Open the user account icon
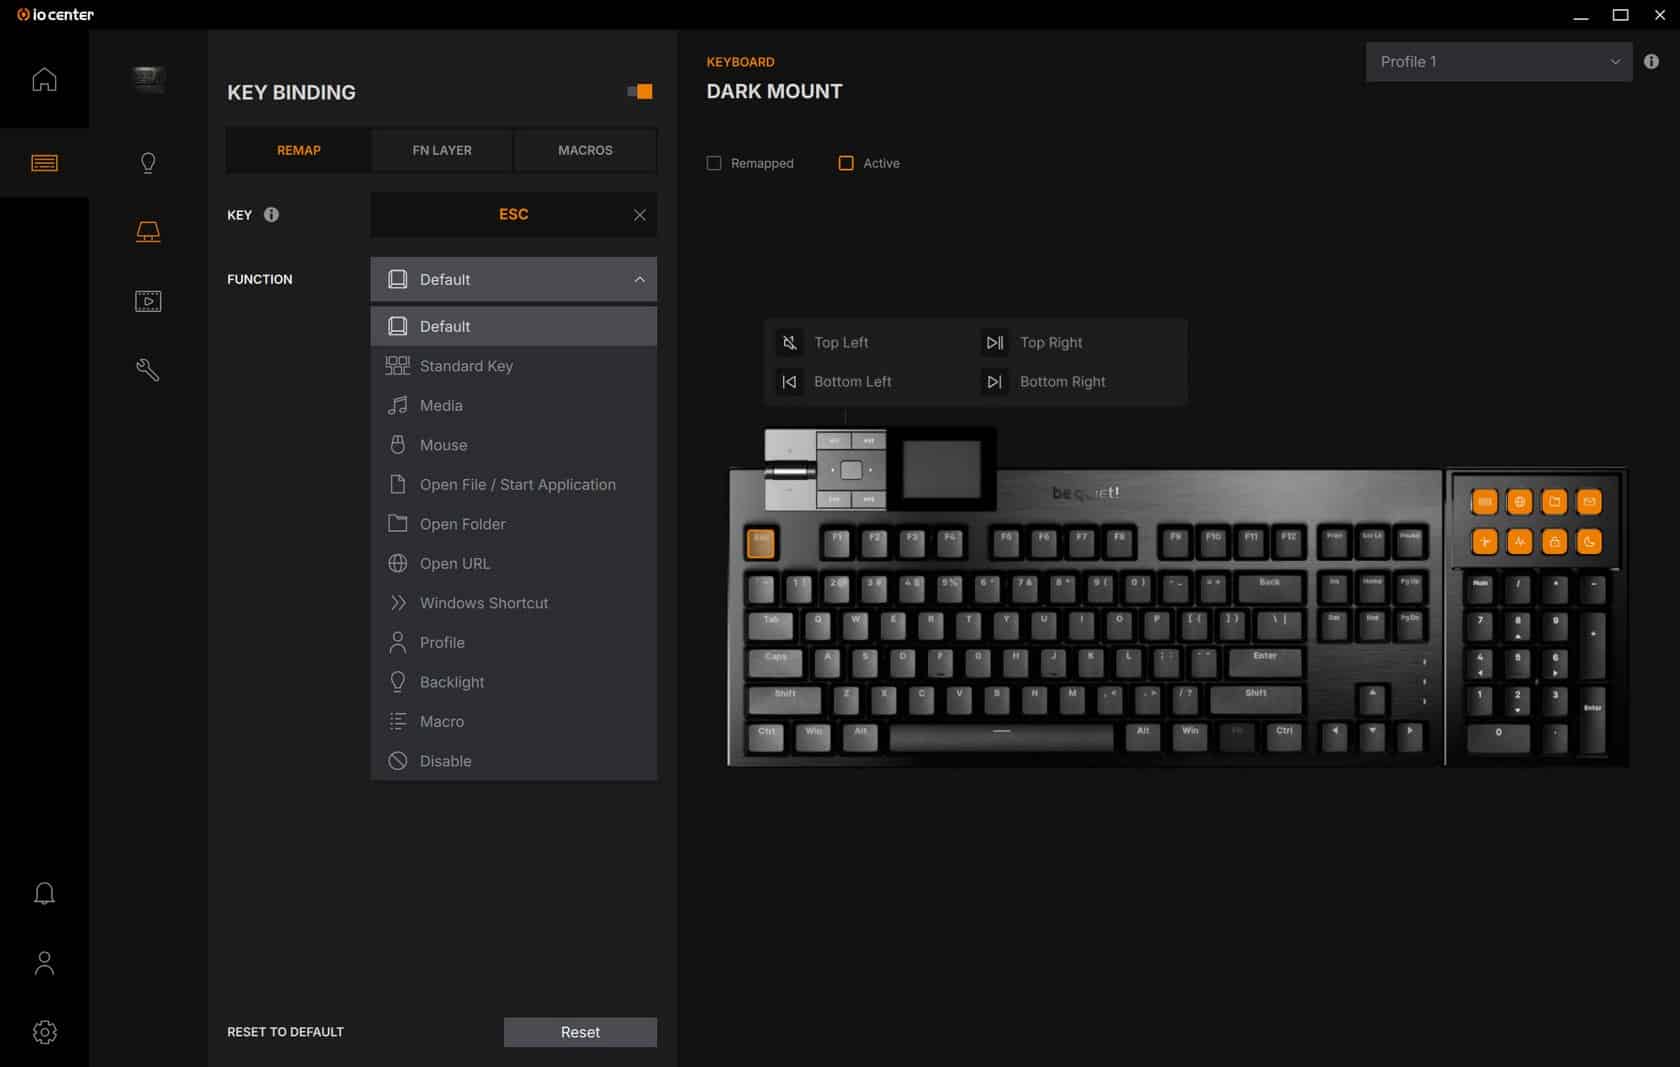This screenshot has width=1680, height=1067. coord(44,963)
